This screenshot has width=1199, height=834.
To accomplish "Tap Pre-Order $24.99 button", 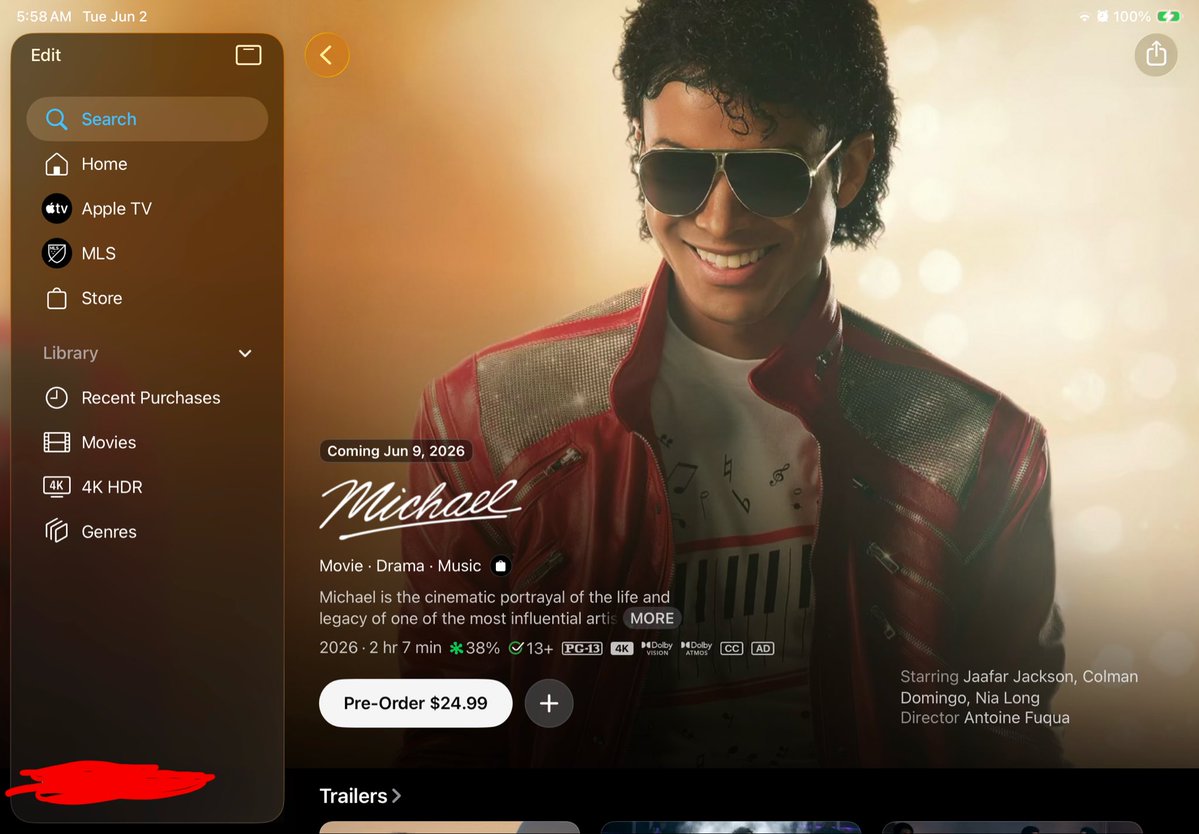I will coord(415,703).
